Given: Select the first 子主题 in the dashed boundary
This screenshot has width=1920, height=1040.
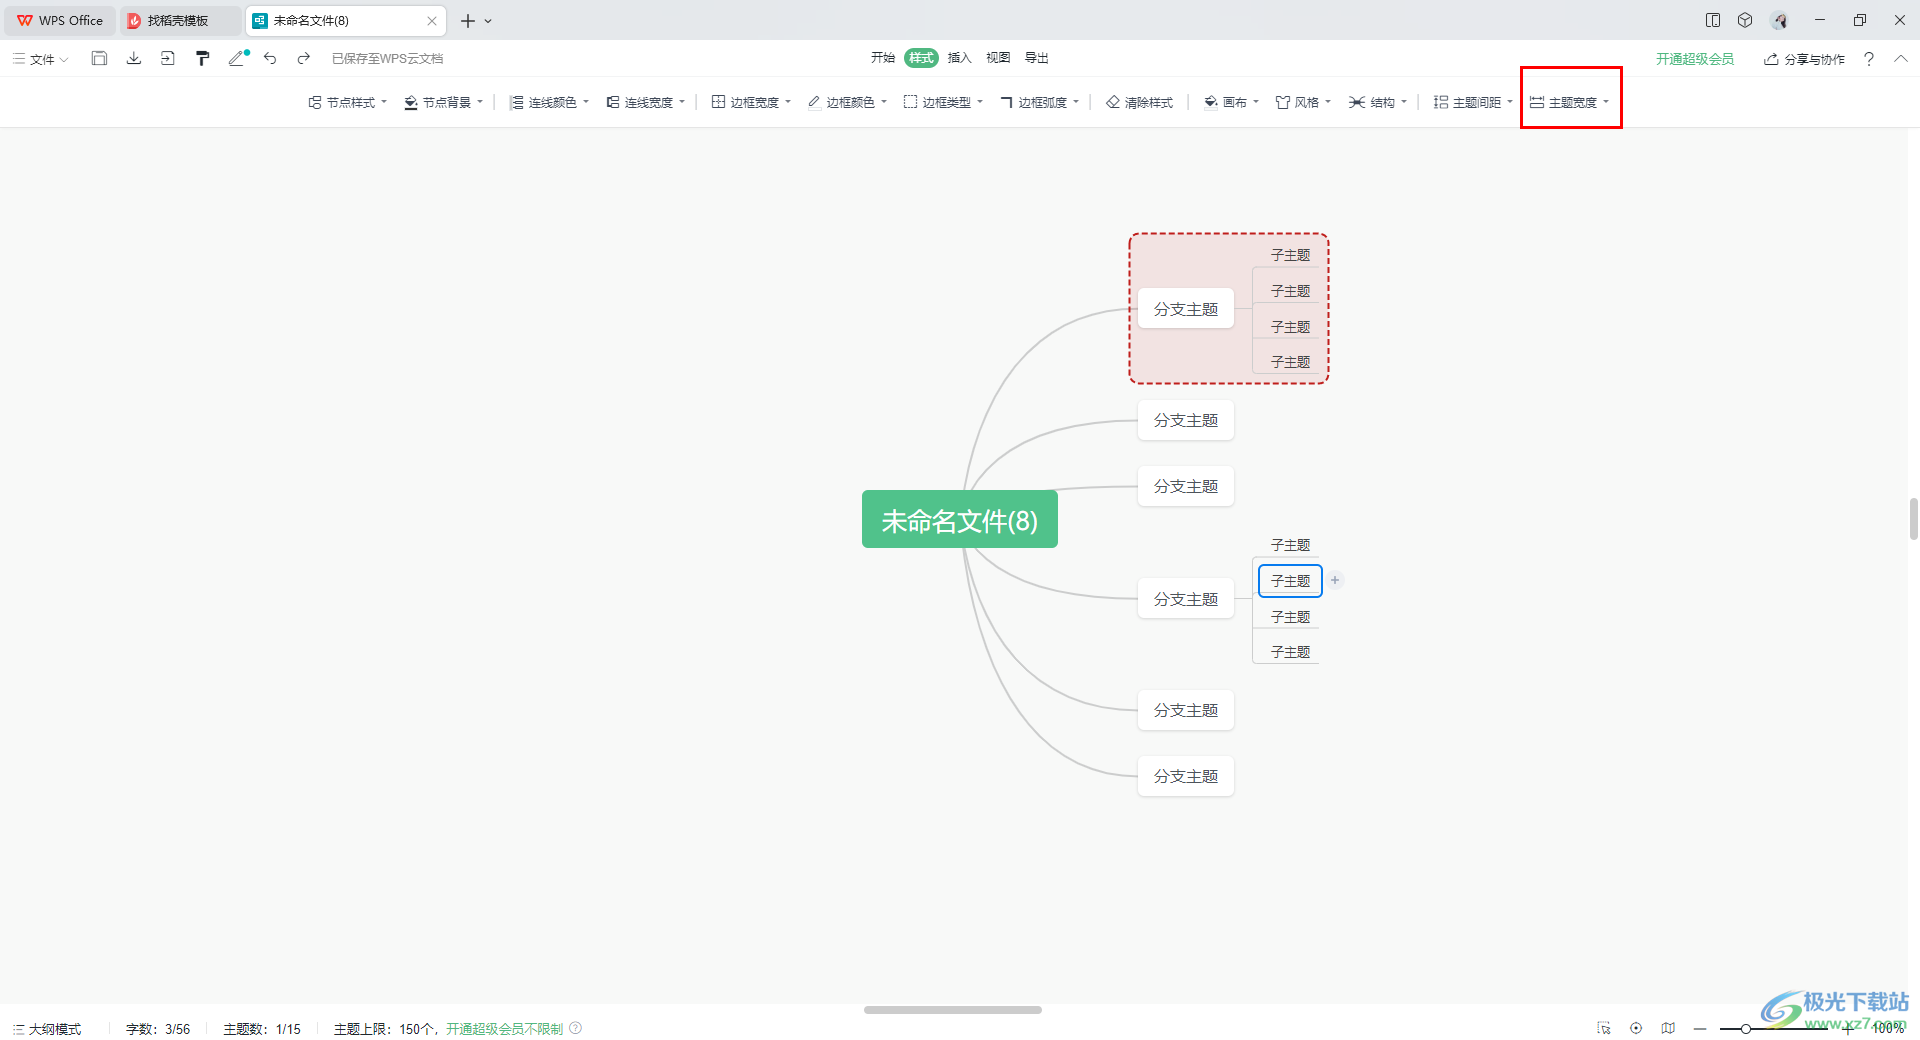Looking at the screenshot, I should click(1290, 255).
